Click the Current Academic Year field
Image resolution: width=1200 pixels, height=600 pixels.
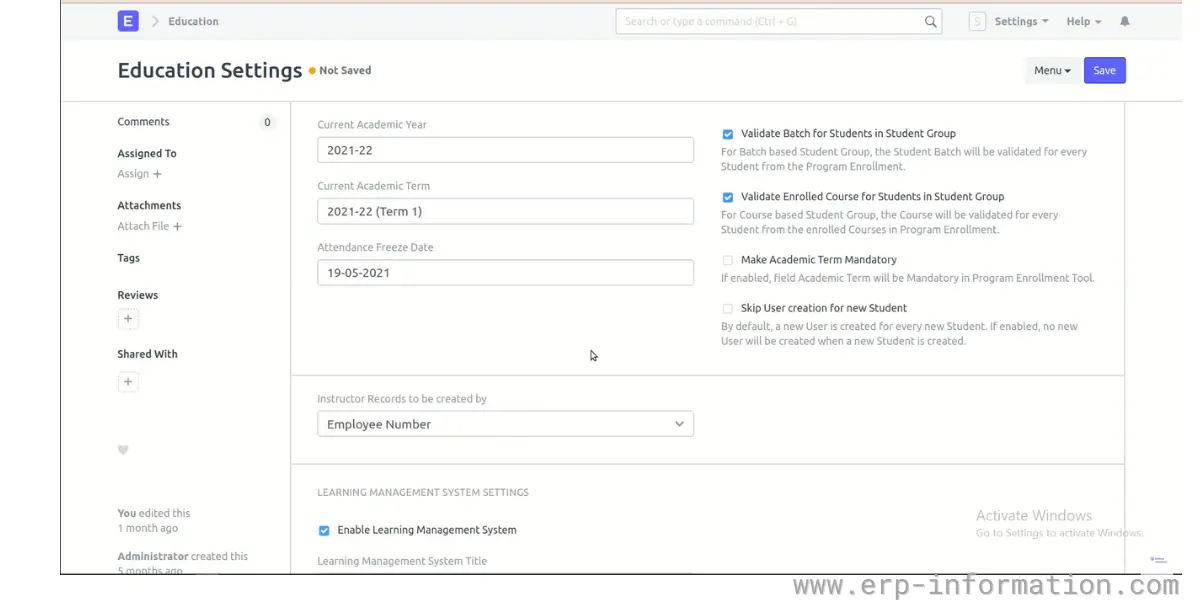click(505, 150)
